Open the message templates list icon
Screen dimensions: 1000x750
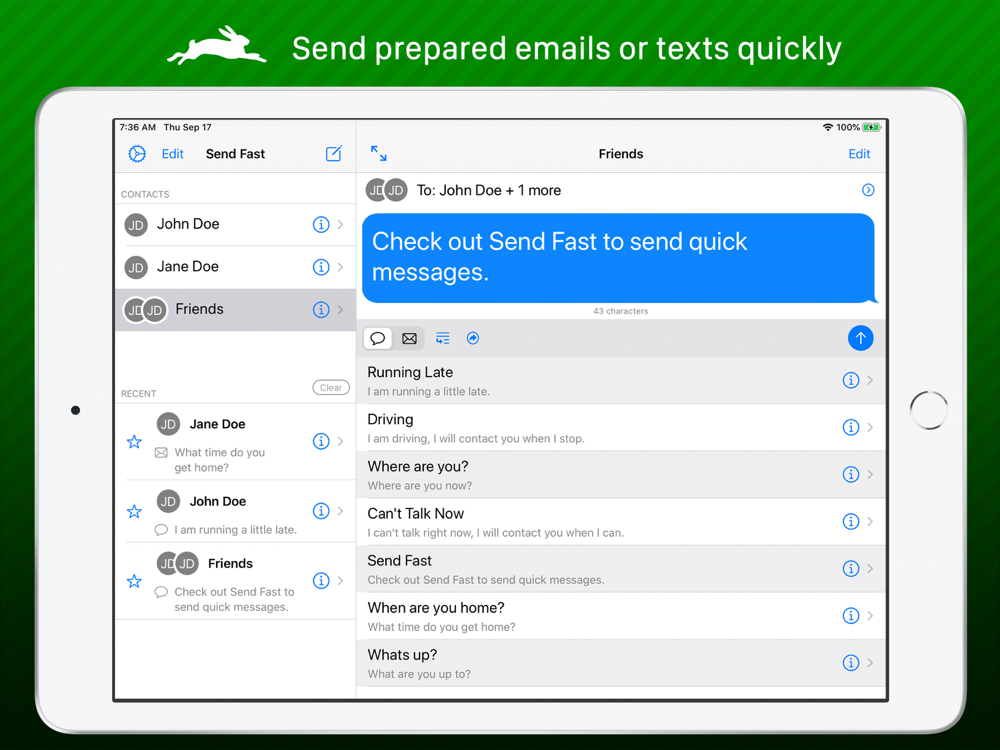[x=443, y=338]
